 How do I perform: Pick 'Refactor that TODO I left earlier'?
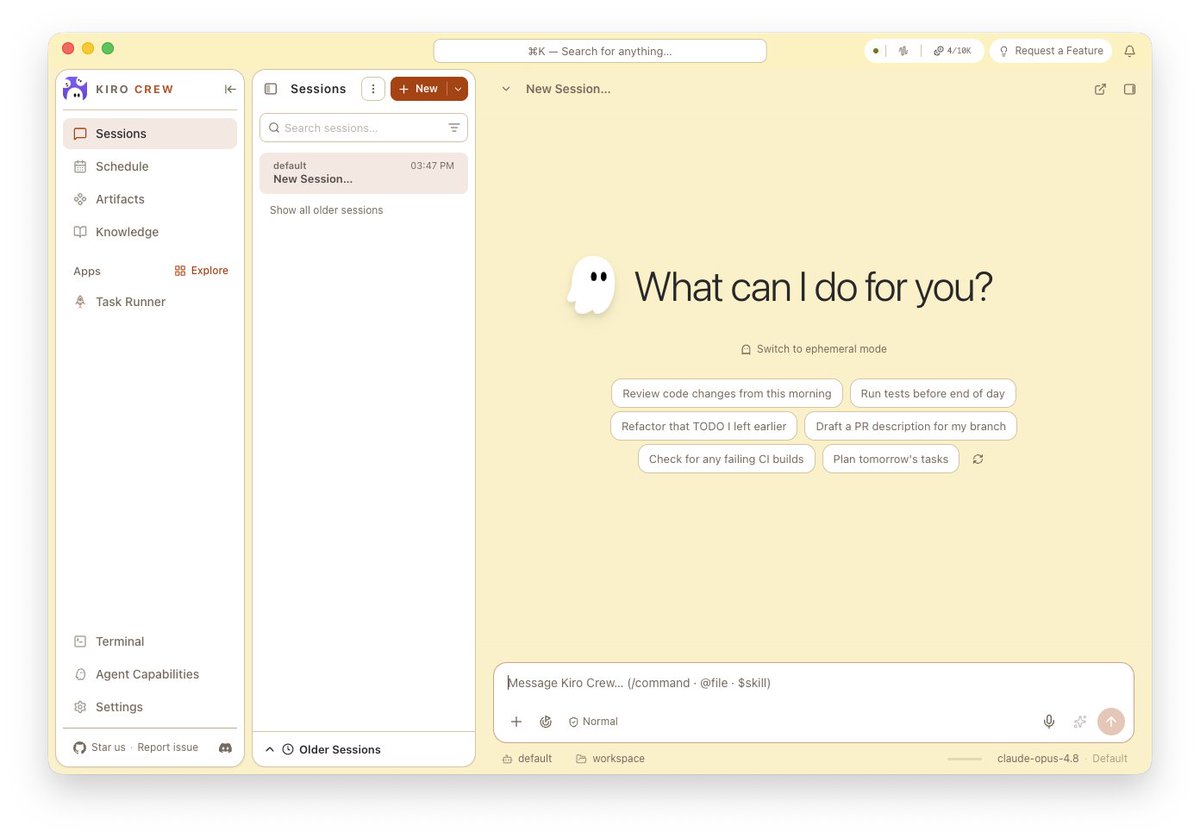click(x=704, y=426)
